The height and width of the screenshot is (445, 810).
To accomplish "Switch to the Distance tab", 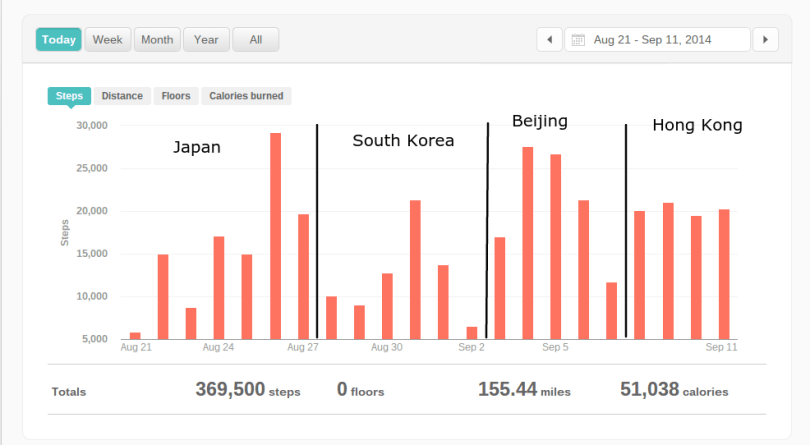I will (122, 96).
